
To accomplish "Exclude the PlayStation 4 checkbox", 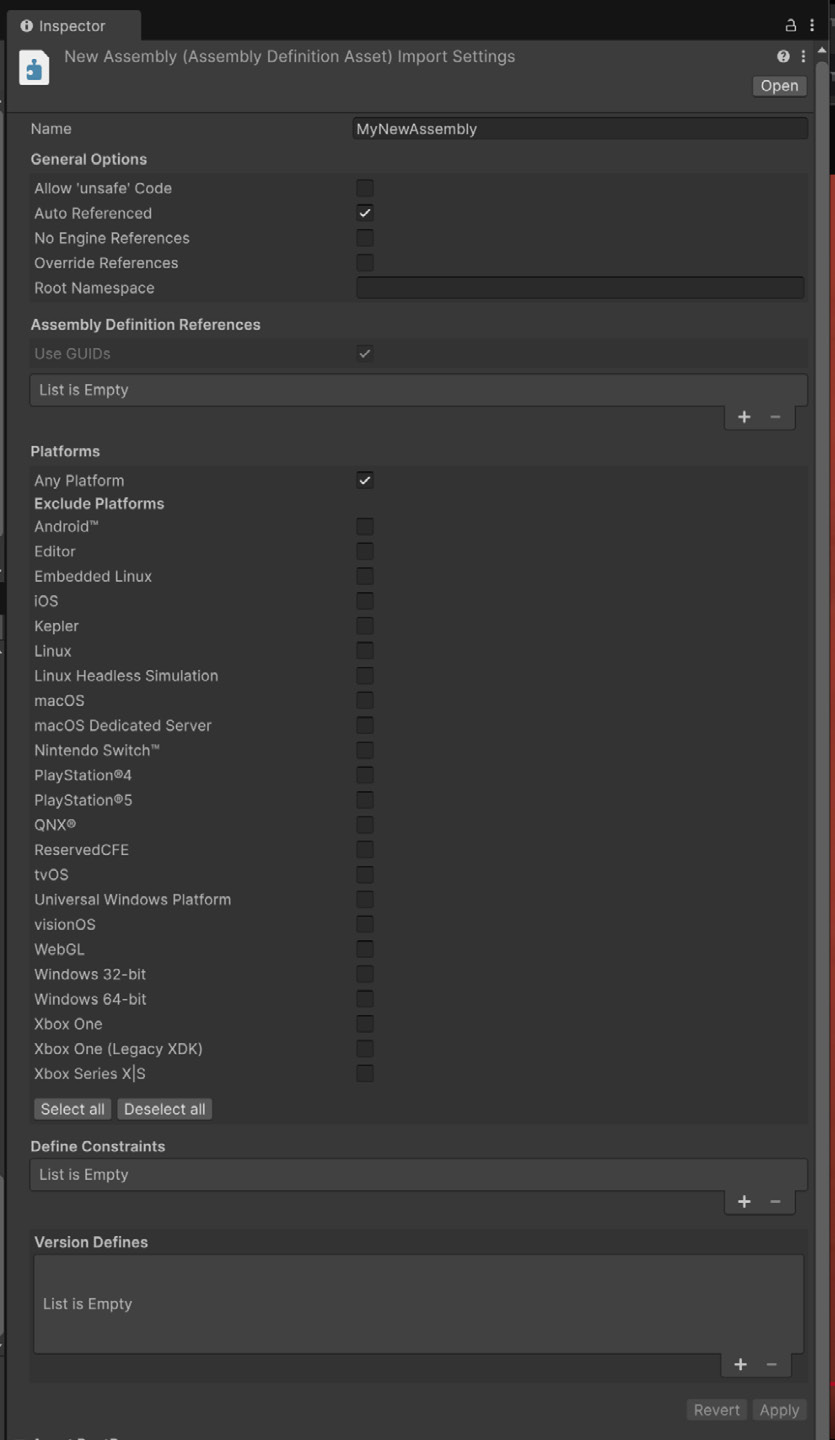I will pyautogui.click(x=365, y=776).
